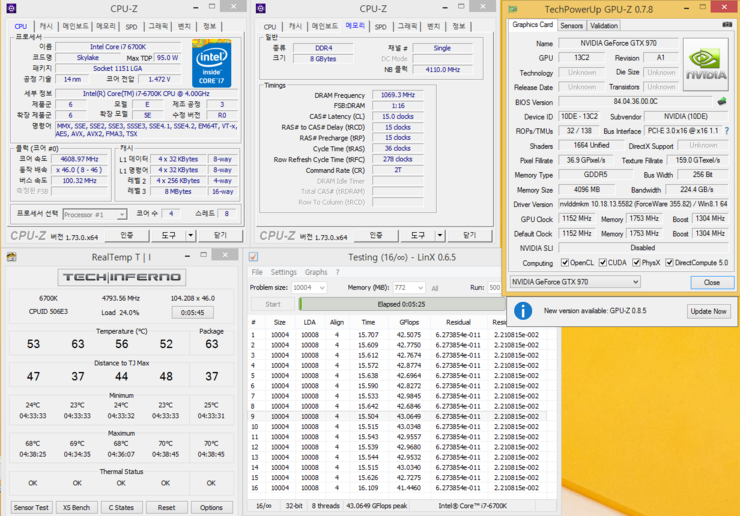The image size is (740, 516).
Task: Select the 캐시 tab in left CPU-Z window
Action: click(46, 26)
